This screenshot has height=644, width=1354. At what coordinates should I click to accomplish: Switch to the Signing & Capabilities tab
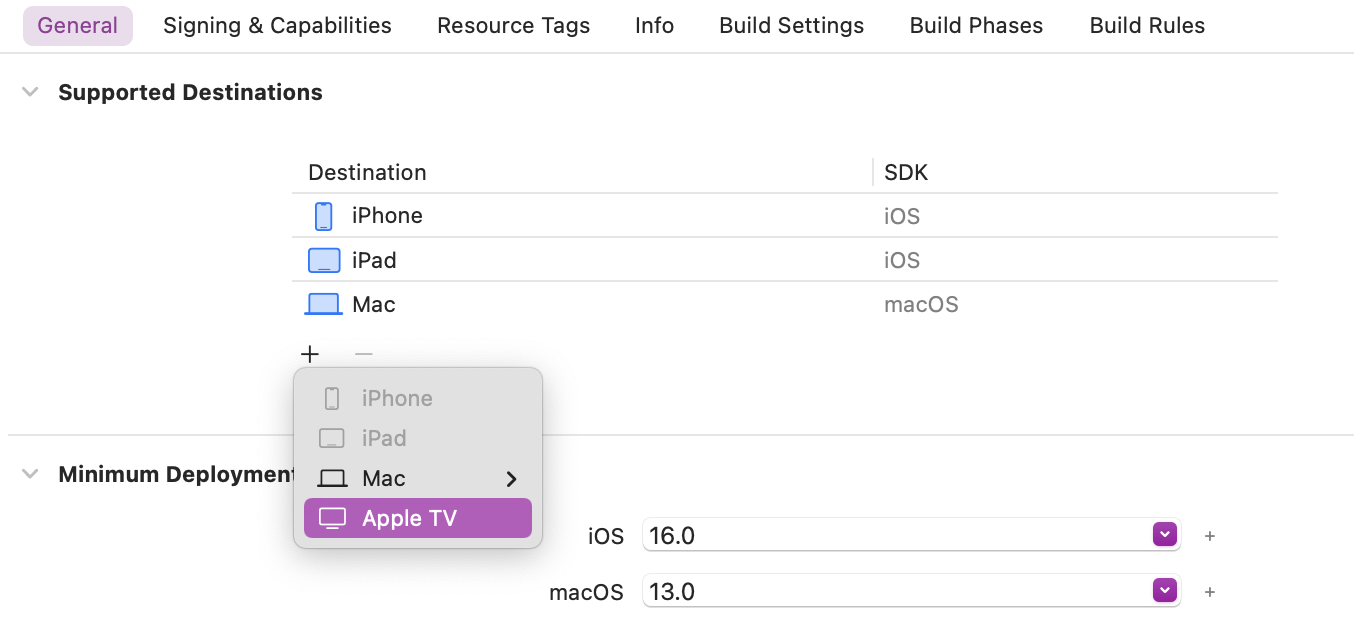[278, 26]
